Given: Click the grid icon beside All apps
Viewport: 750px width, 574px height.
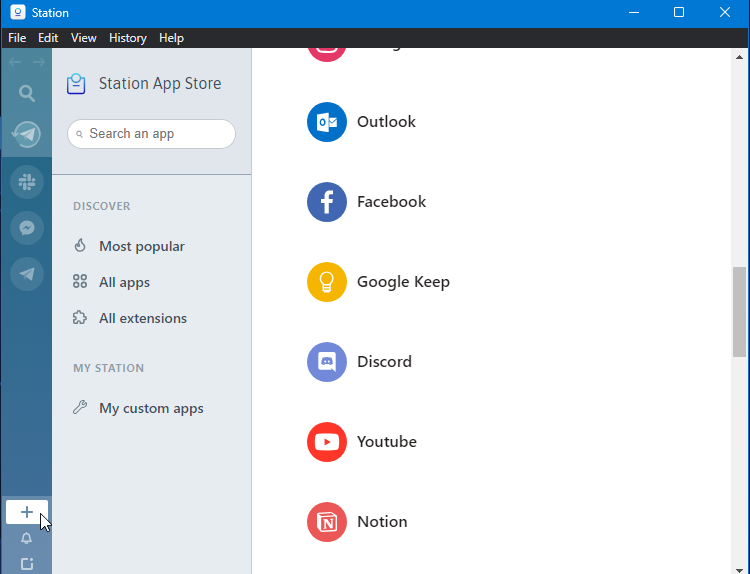Looking at the screenshot, I should (x=80, y=281).
